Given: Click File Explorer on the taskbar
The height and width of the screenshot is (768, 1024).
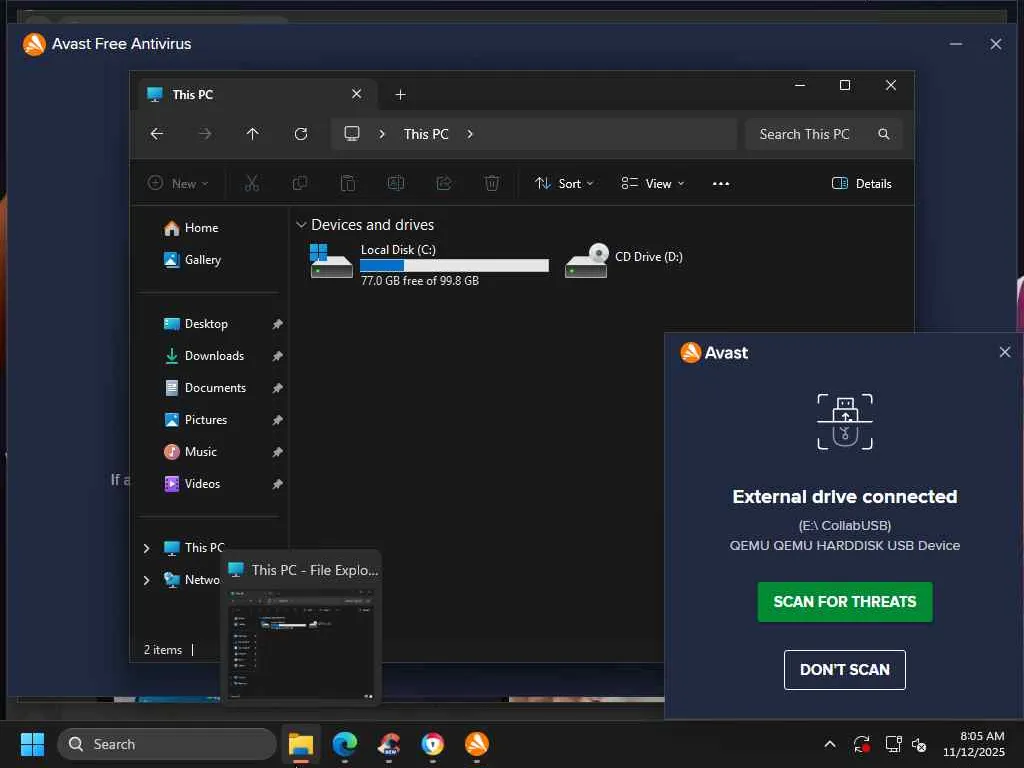Looking at the screenshot, I should click(x=301, y=744).
